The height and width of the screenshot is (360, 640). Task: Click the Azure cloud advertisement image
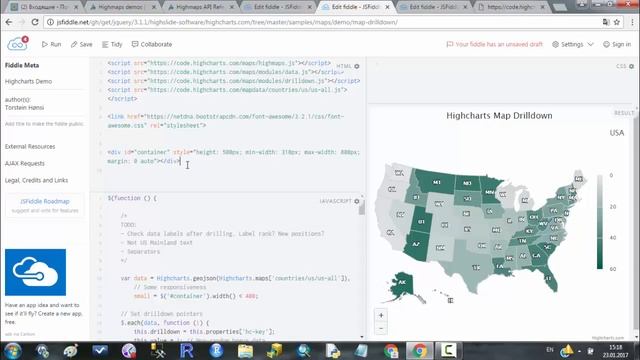[x=36, y=272]
